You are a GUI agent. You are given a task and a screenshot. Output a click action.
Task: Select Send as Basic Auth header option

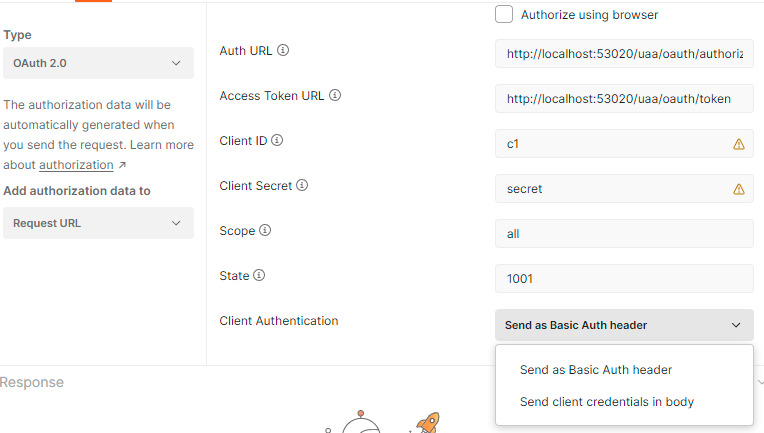pos(596,370)
